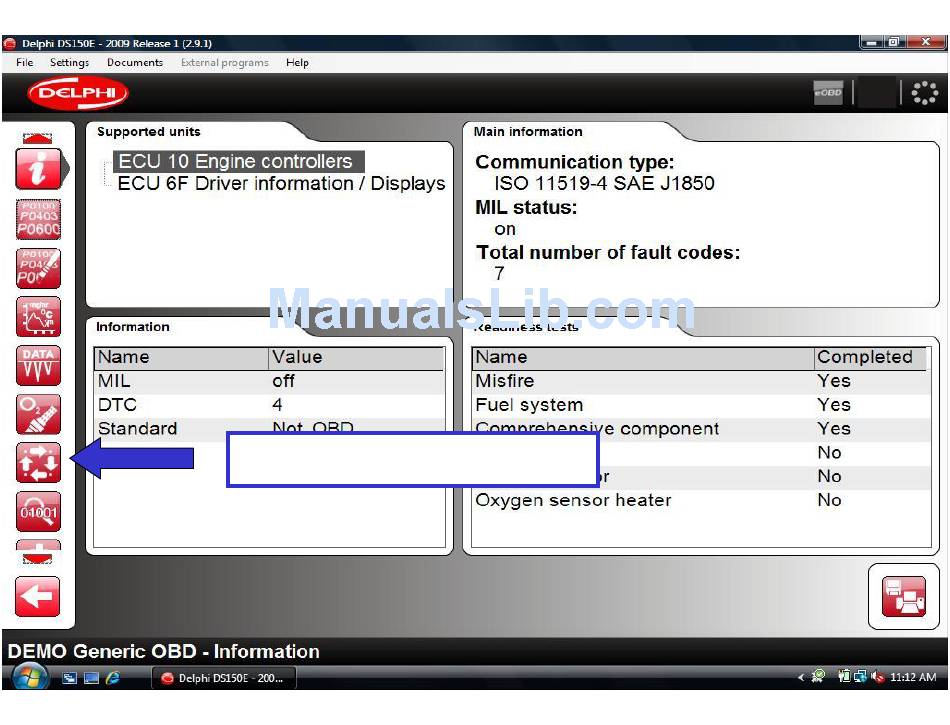950x725 pixels.
Task: Open the DATA freeze frame icon
Action: point(38,366)
